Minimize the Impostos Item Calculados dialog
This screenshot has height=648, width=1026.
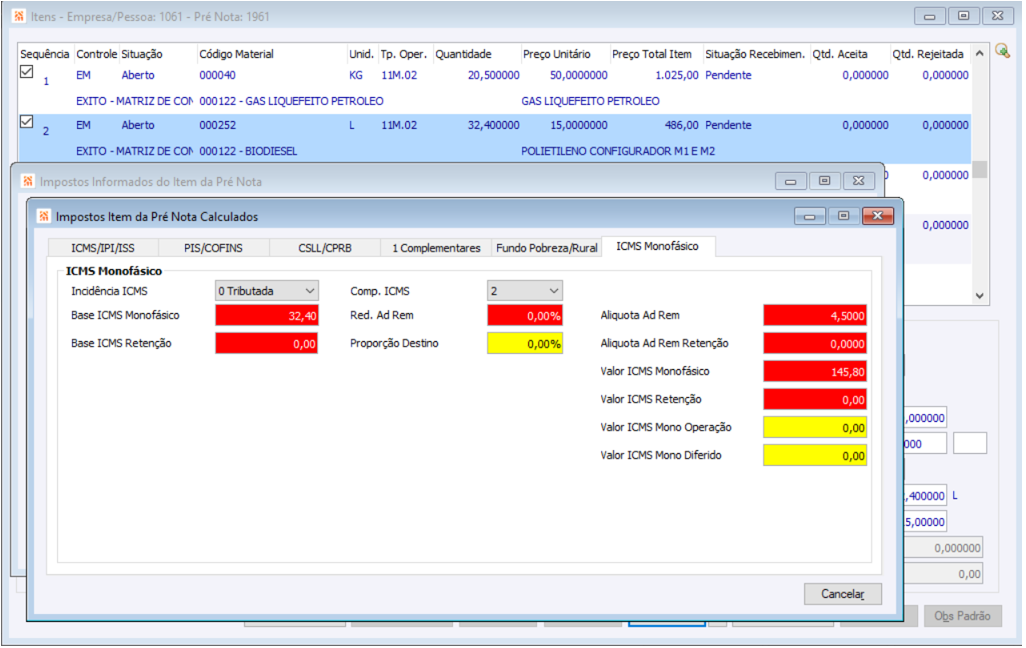[809, 215]
